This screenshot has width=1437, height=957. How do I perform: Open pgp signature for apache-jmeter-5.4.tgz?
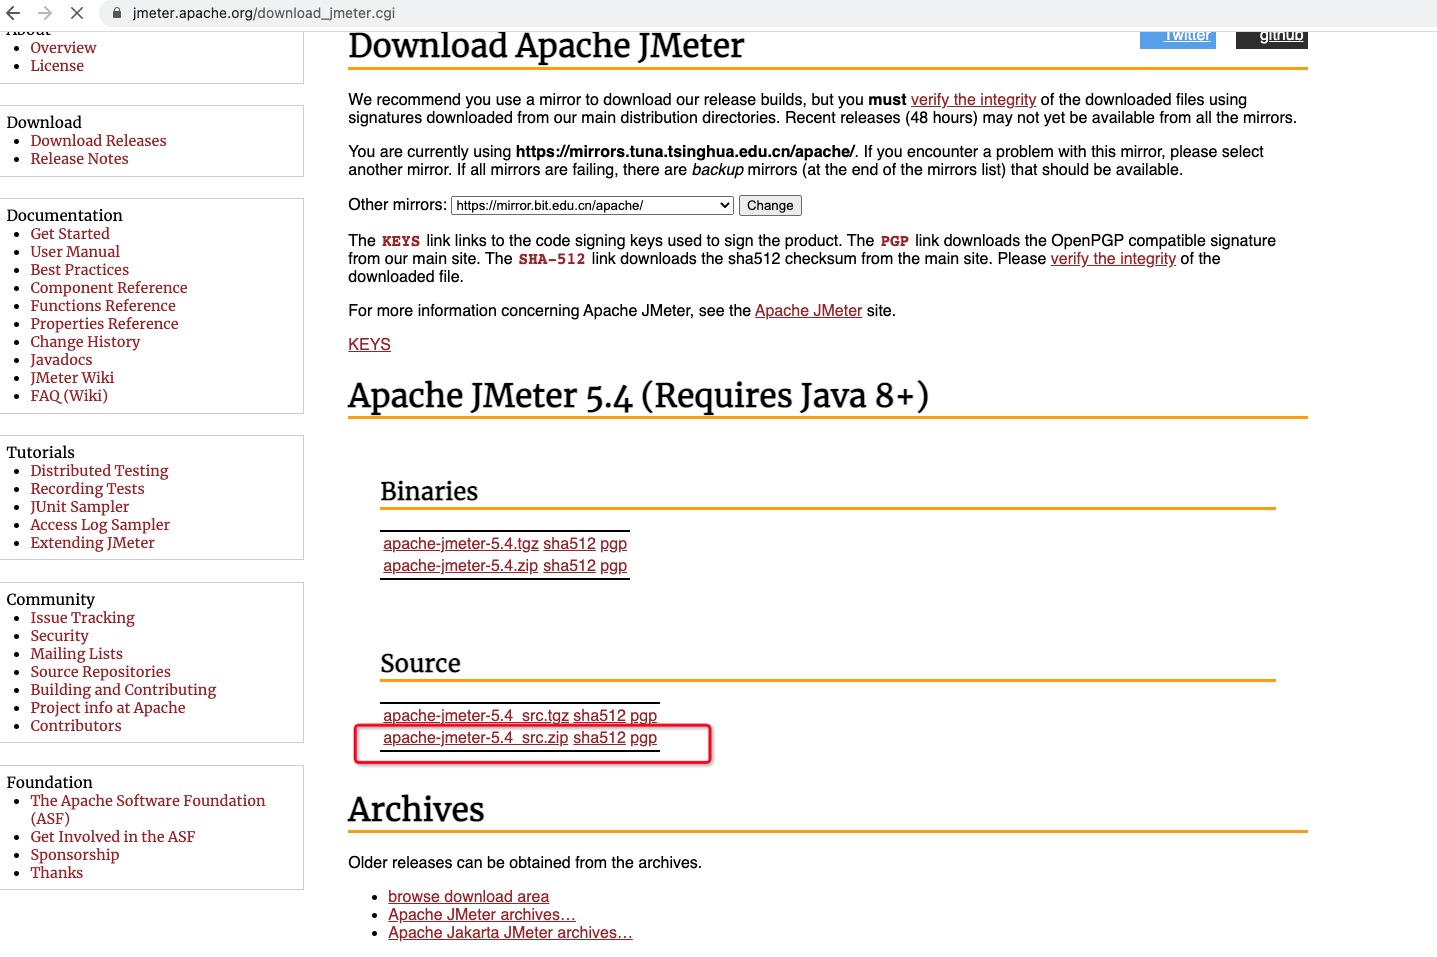coord(613,544)
